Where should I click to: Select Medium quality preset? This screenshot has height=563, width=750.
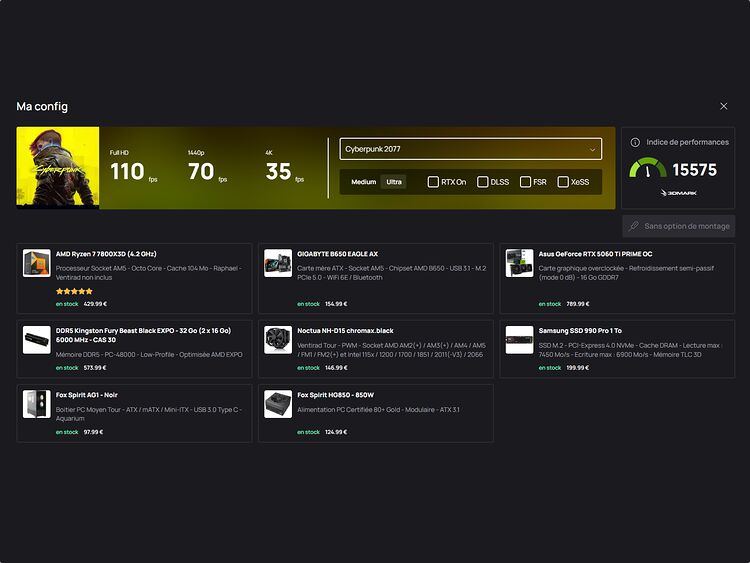pos(364,182)
